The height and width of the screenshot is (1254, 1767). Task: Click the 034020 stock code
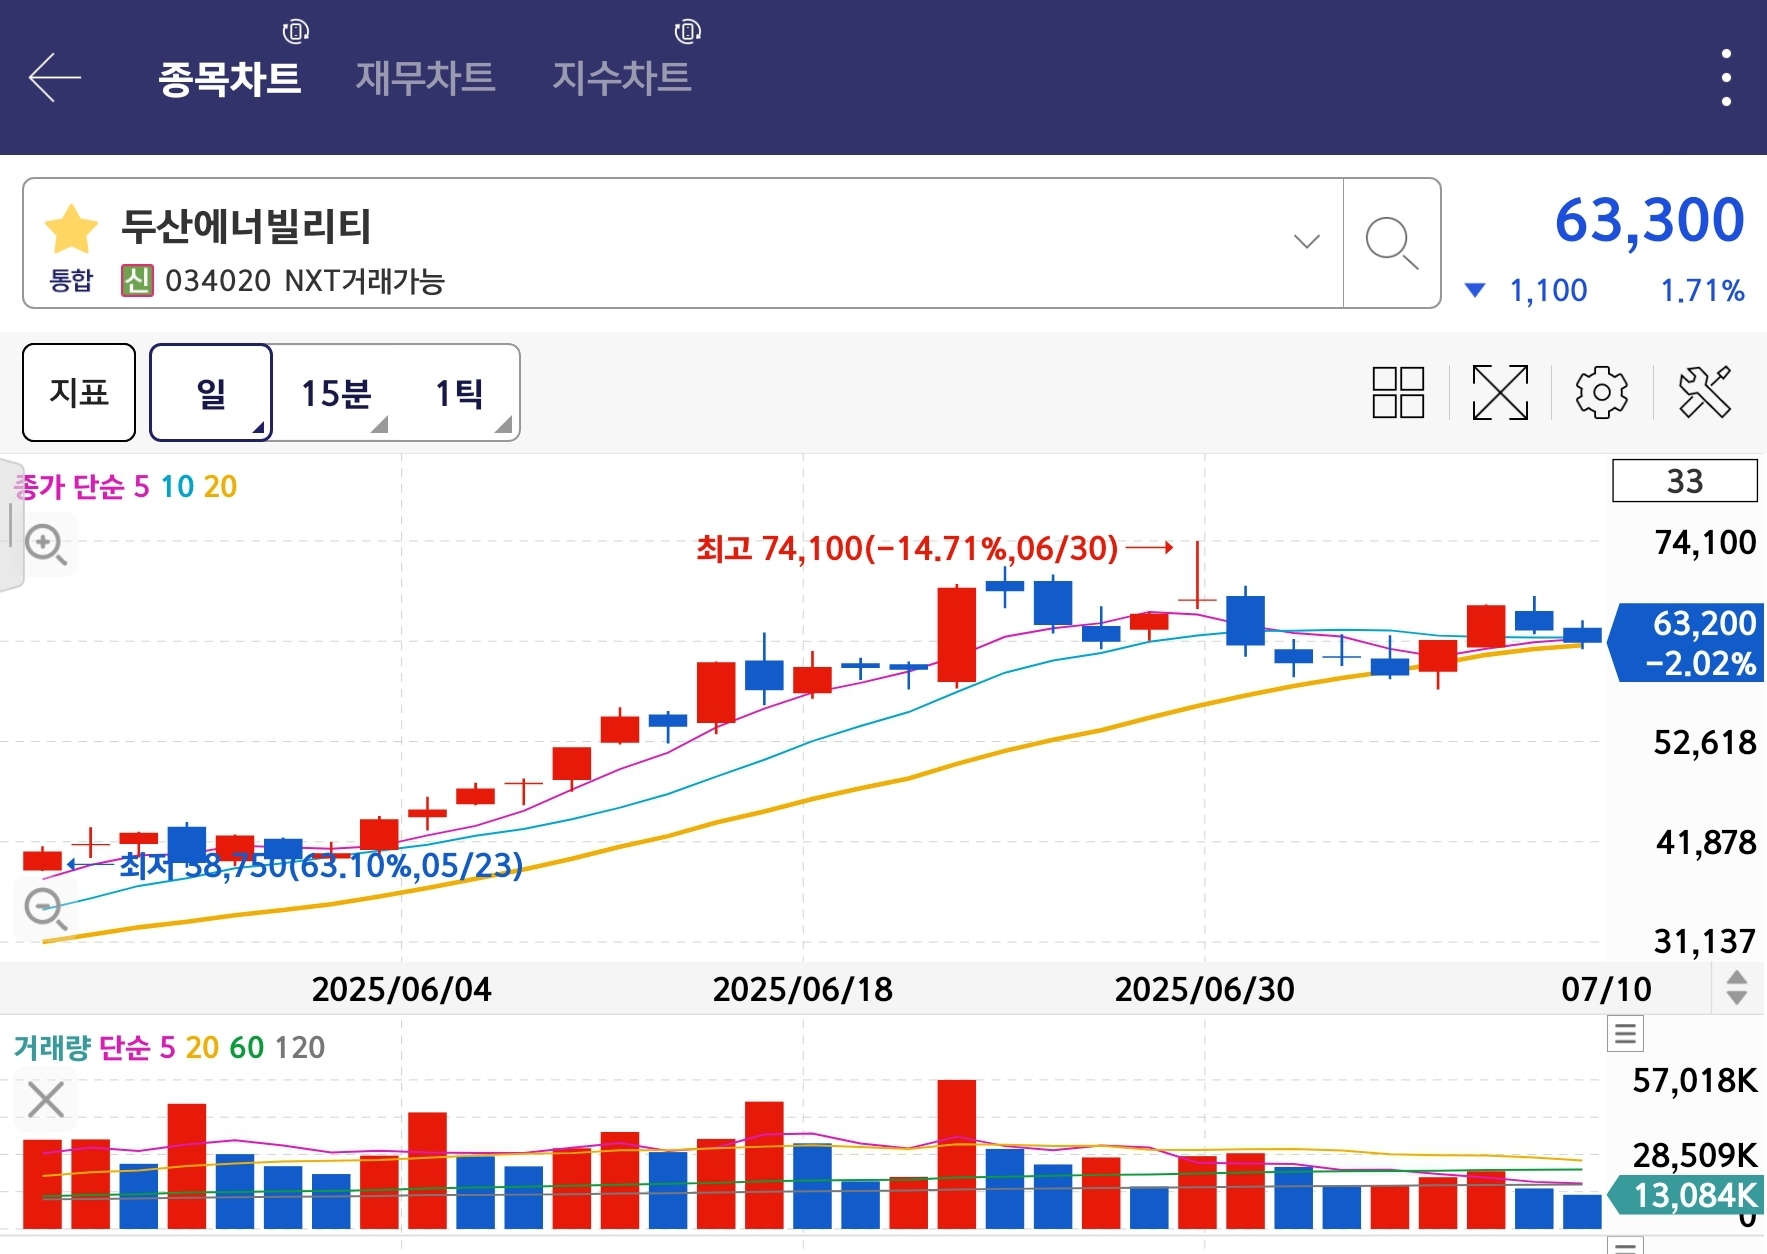218,281
